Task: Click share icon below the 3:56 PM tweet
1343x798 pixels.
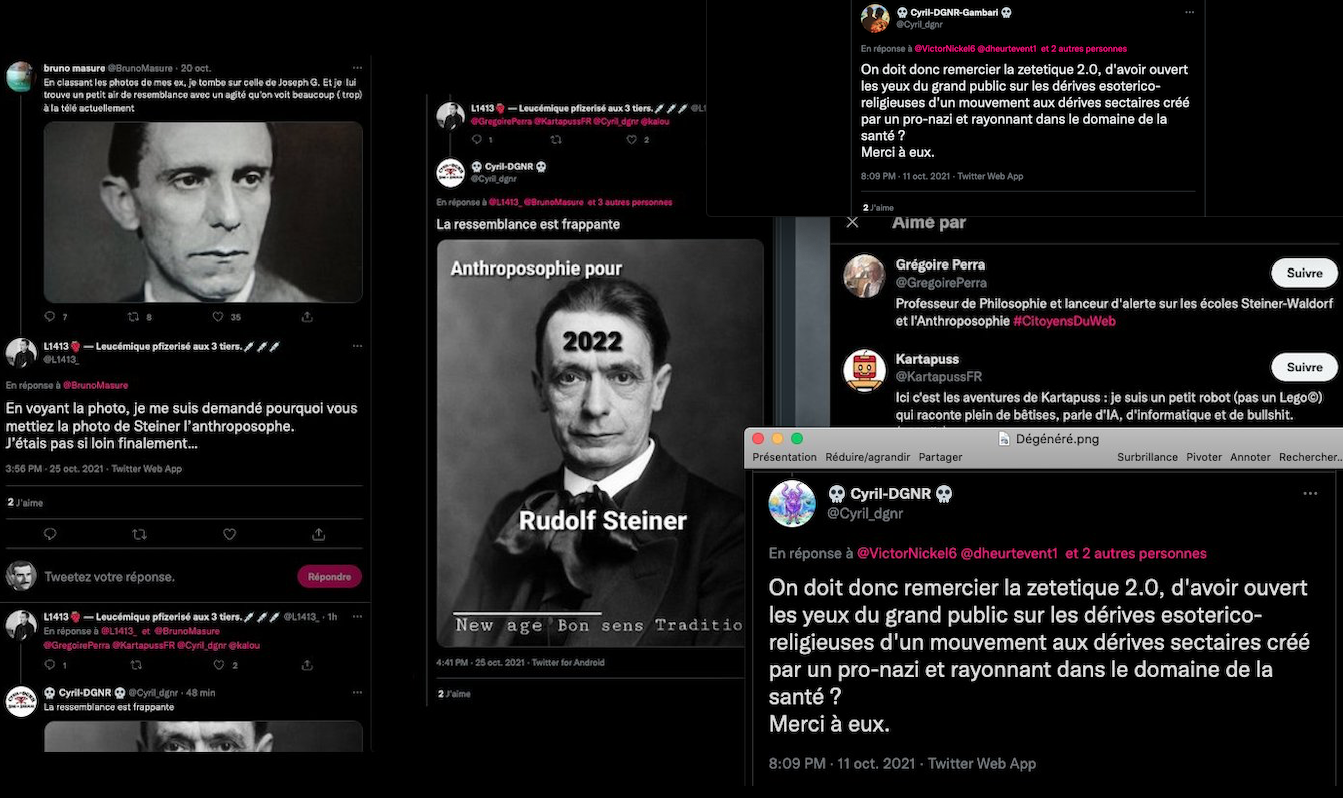Action: pyautogui.click(x=319, y=534)
